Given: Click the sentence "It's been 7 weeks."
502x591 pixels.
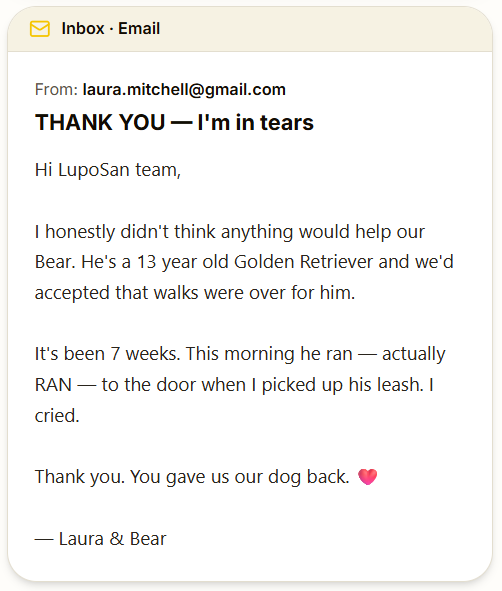Looking at the screenshot, I should (107, 354).
